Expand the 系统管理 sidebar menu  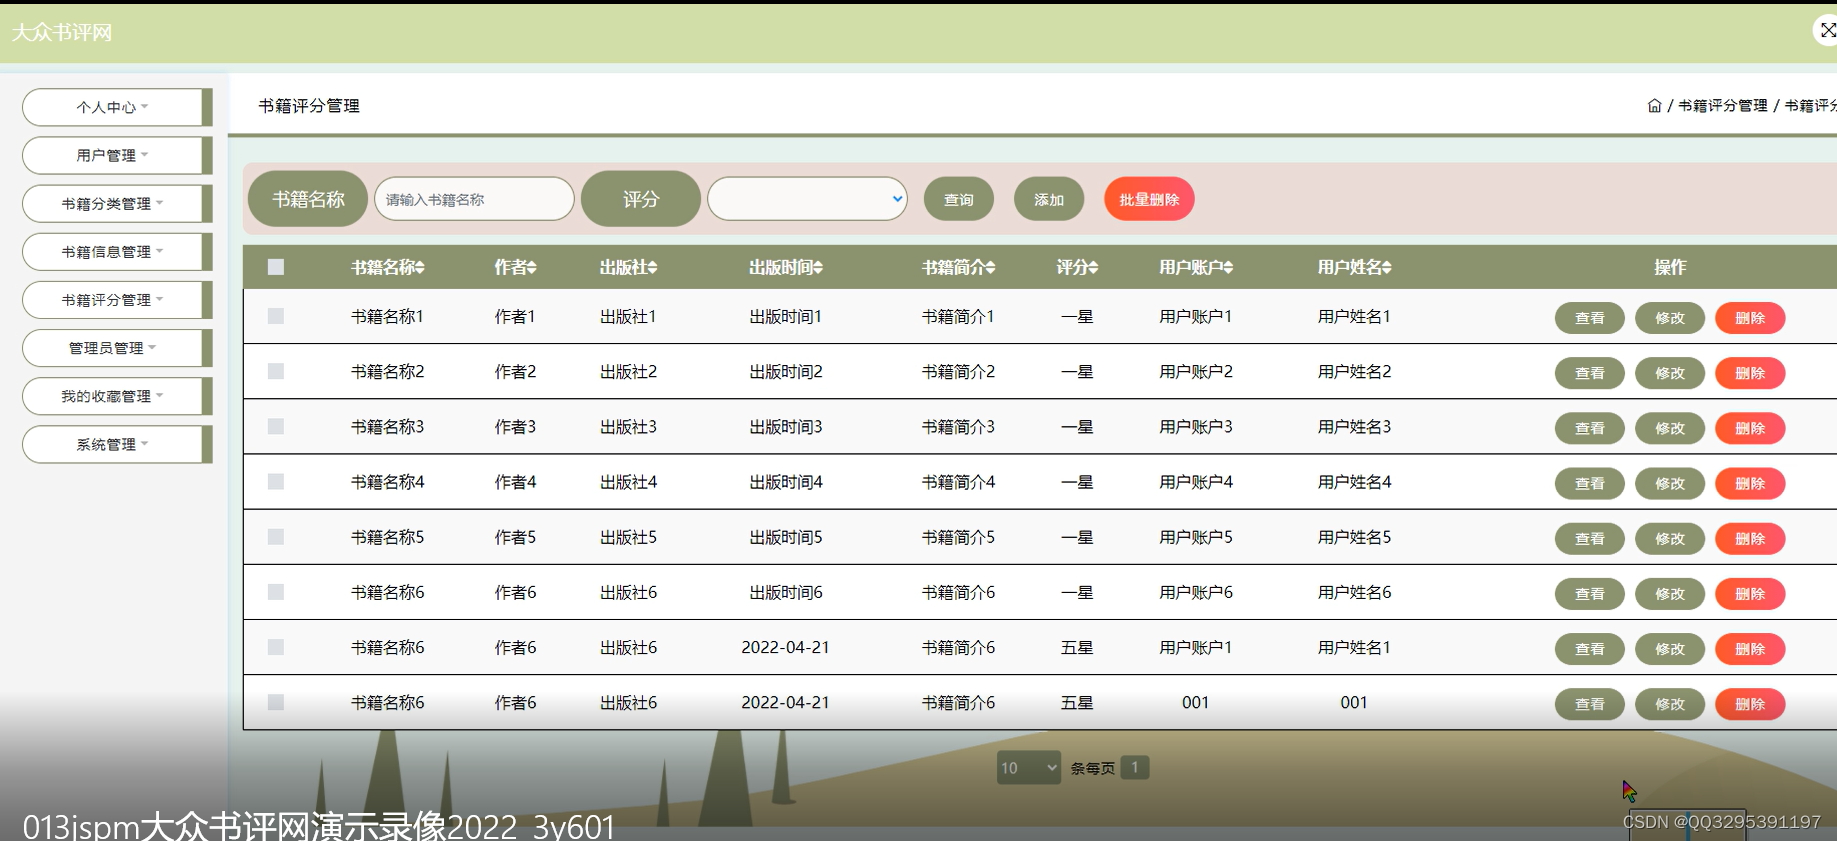[117, 444]
